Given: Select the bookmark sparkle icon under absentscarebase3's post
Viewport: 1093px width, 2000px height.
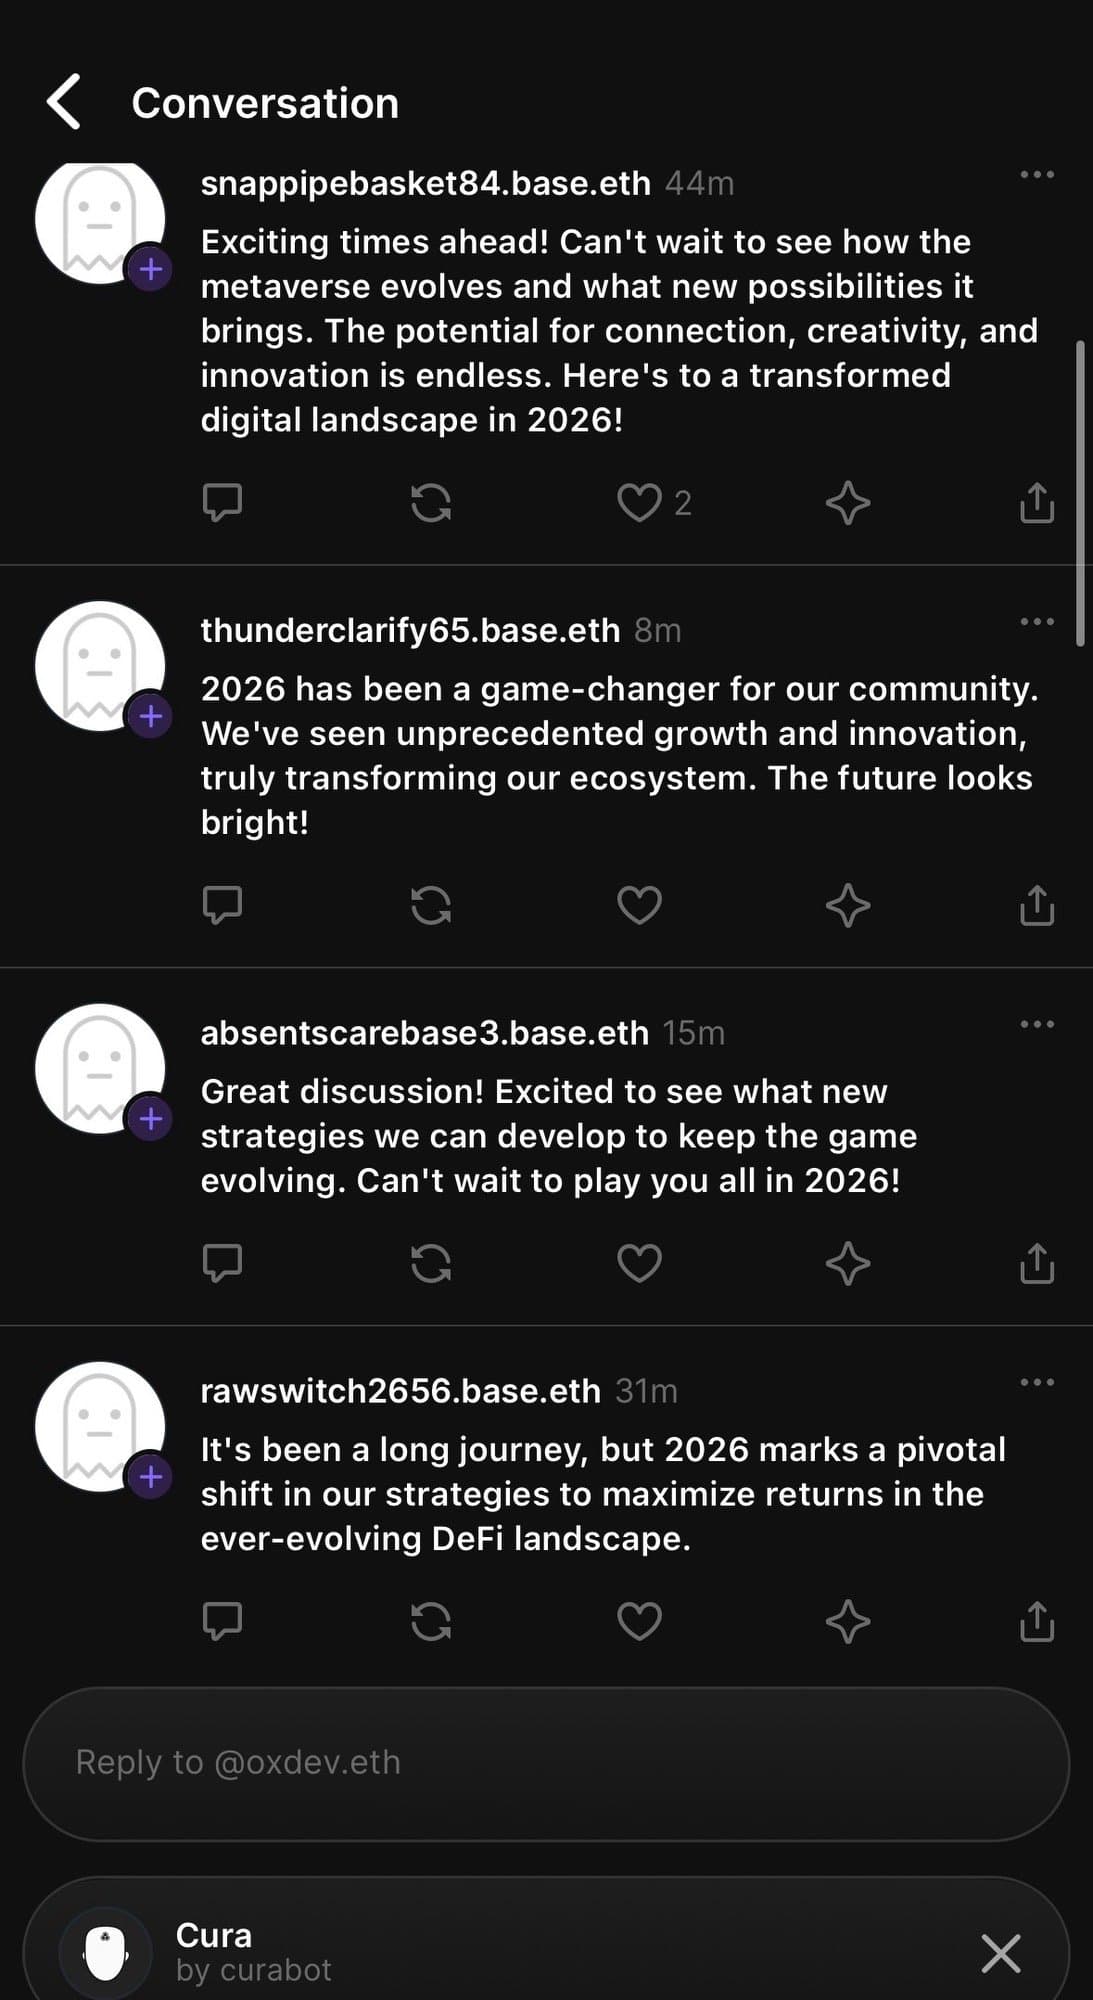Looking at the screenshot, I should point(849,1264).
